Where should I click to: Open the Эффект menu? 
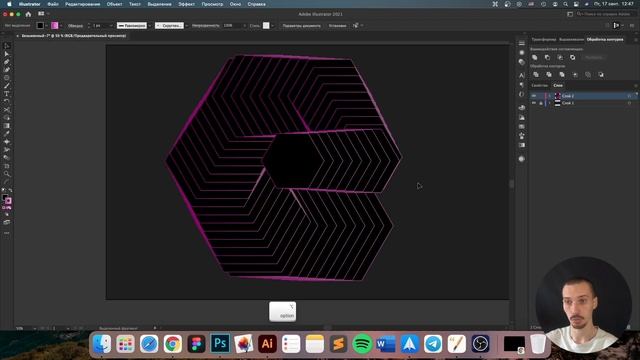[x=186, y=4]
